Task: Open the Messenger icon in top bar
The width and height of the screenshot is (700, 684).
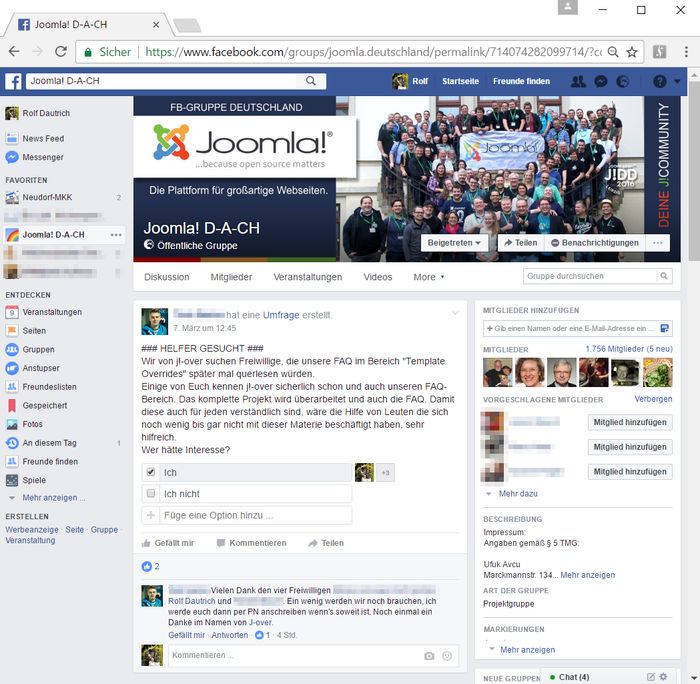Action: coord(601,81)
